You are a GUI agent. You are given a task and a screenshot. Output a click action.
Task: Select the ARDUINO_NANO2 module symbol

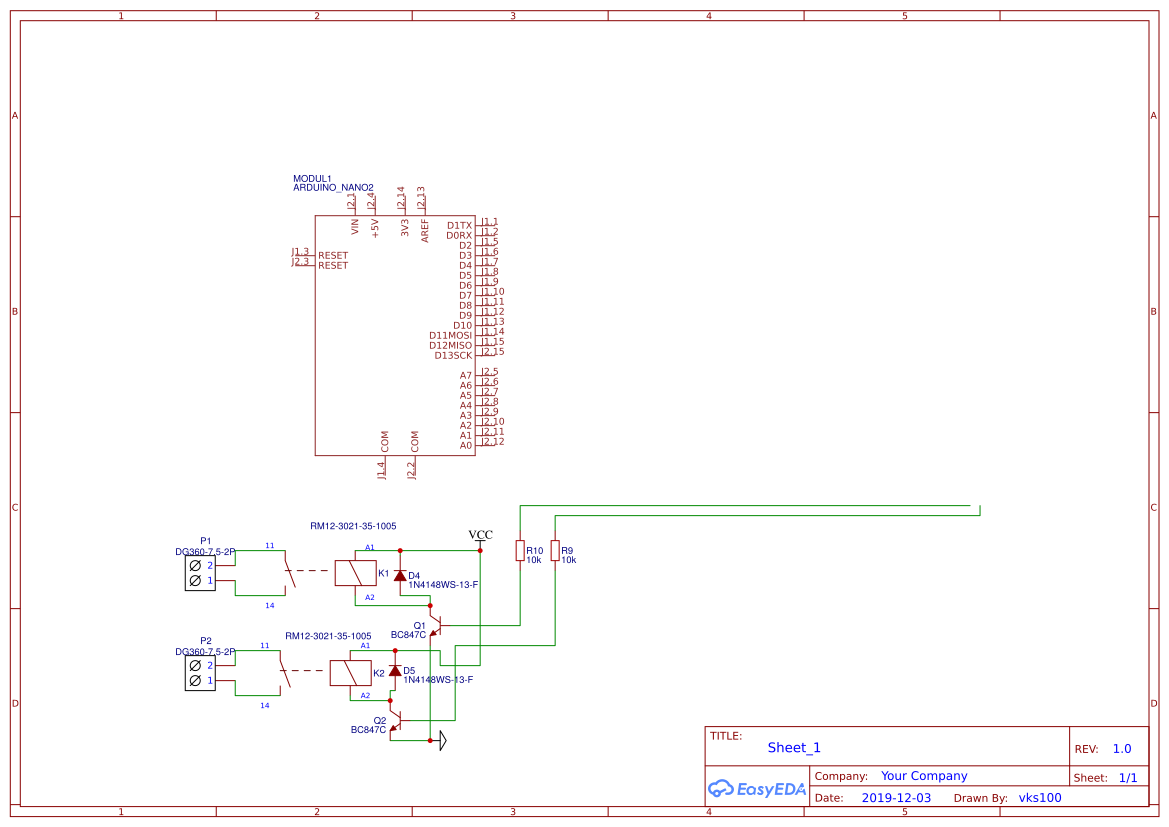[395, 330]
